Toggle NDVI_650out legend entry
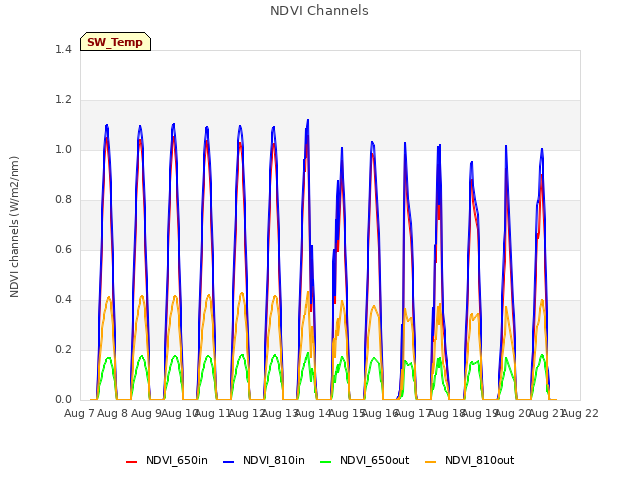640x480 pixels. pos(364,461)
